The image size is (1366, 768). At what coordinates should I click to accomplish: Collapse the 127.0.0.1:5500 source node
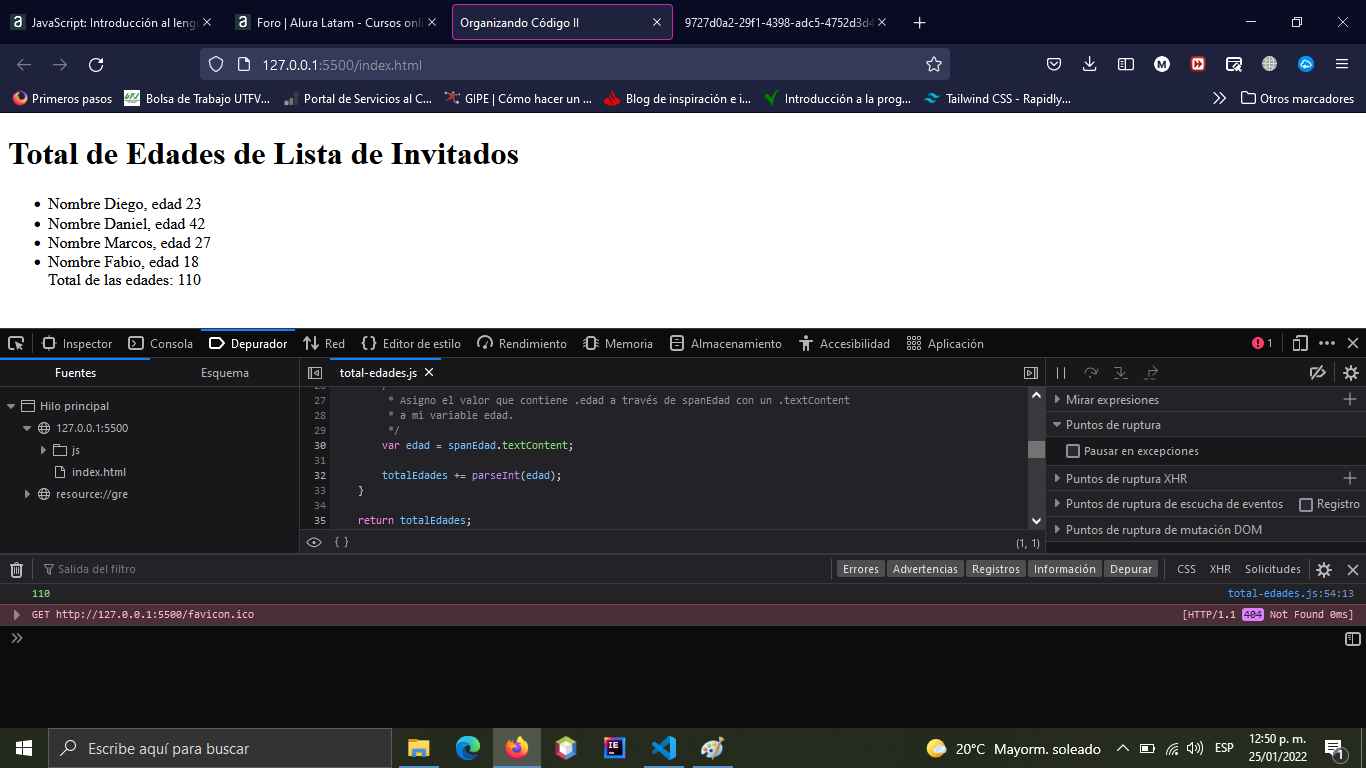(27, 428)
